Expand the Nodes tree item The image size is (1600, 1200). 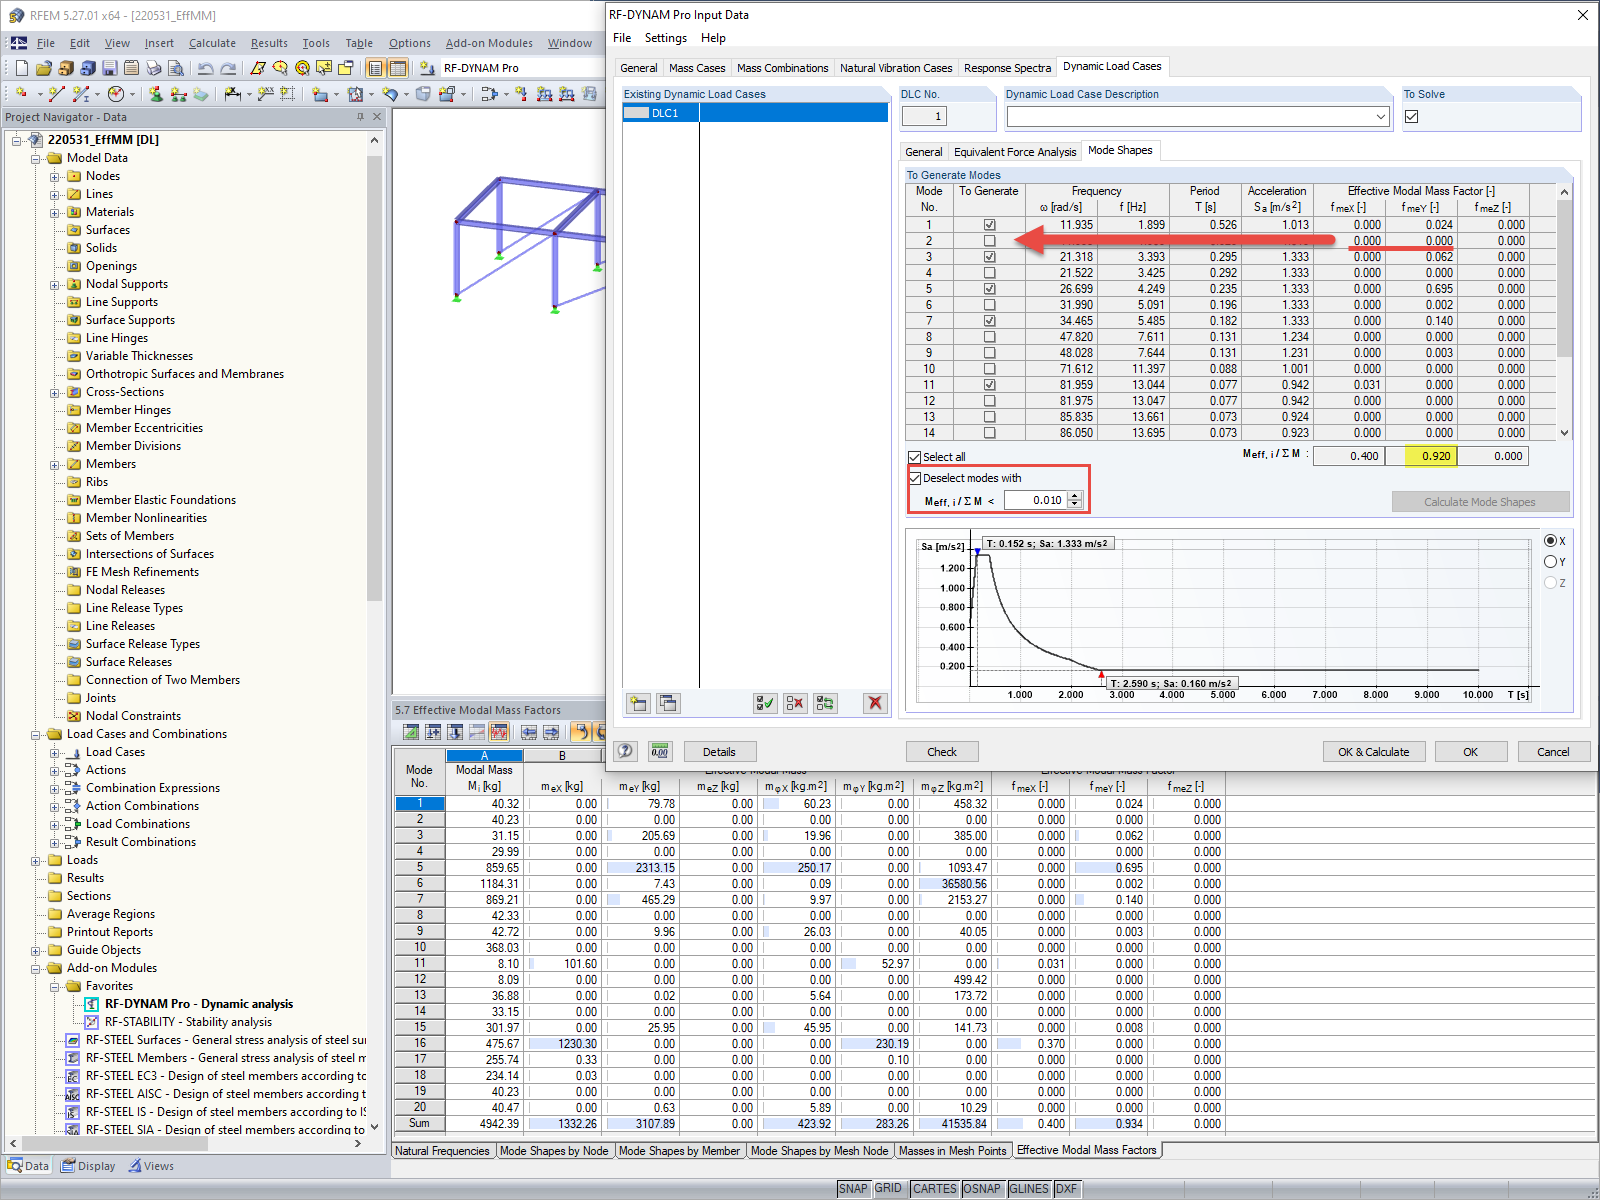[55, 176]
